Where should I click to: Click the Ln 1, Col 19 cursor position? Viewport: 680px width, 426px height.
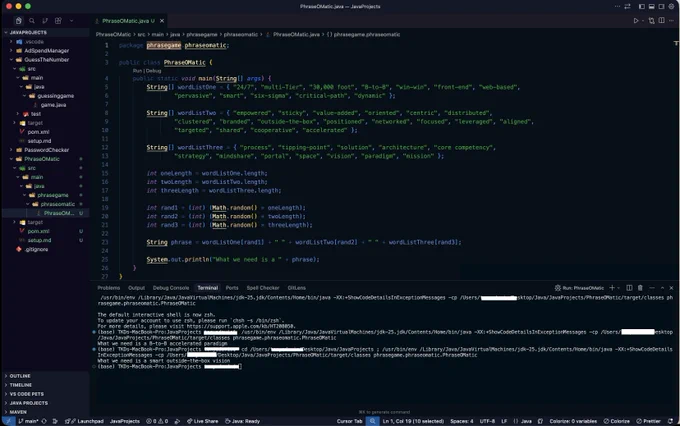[x=413, y=421]
